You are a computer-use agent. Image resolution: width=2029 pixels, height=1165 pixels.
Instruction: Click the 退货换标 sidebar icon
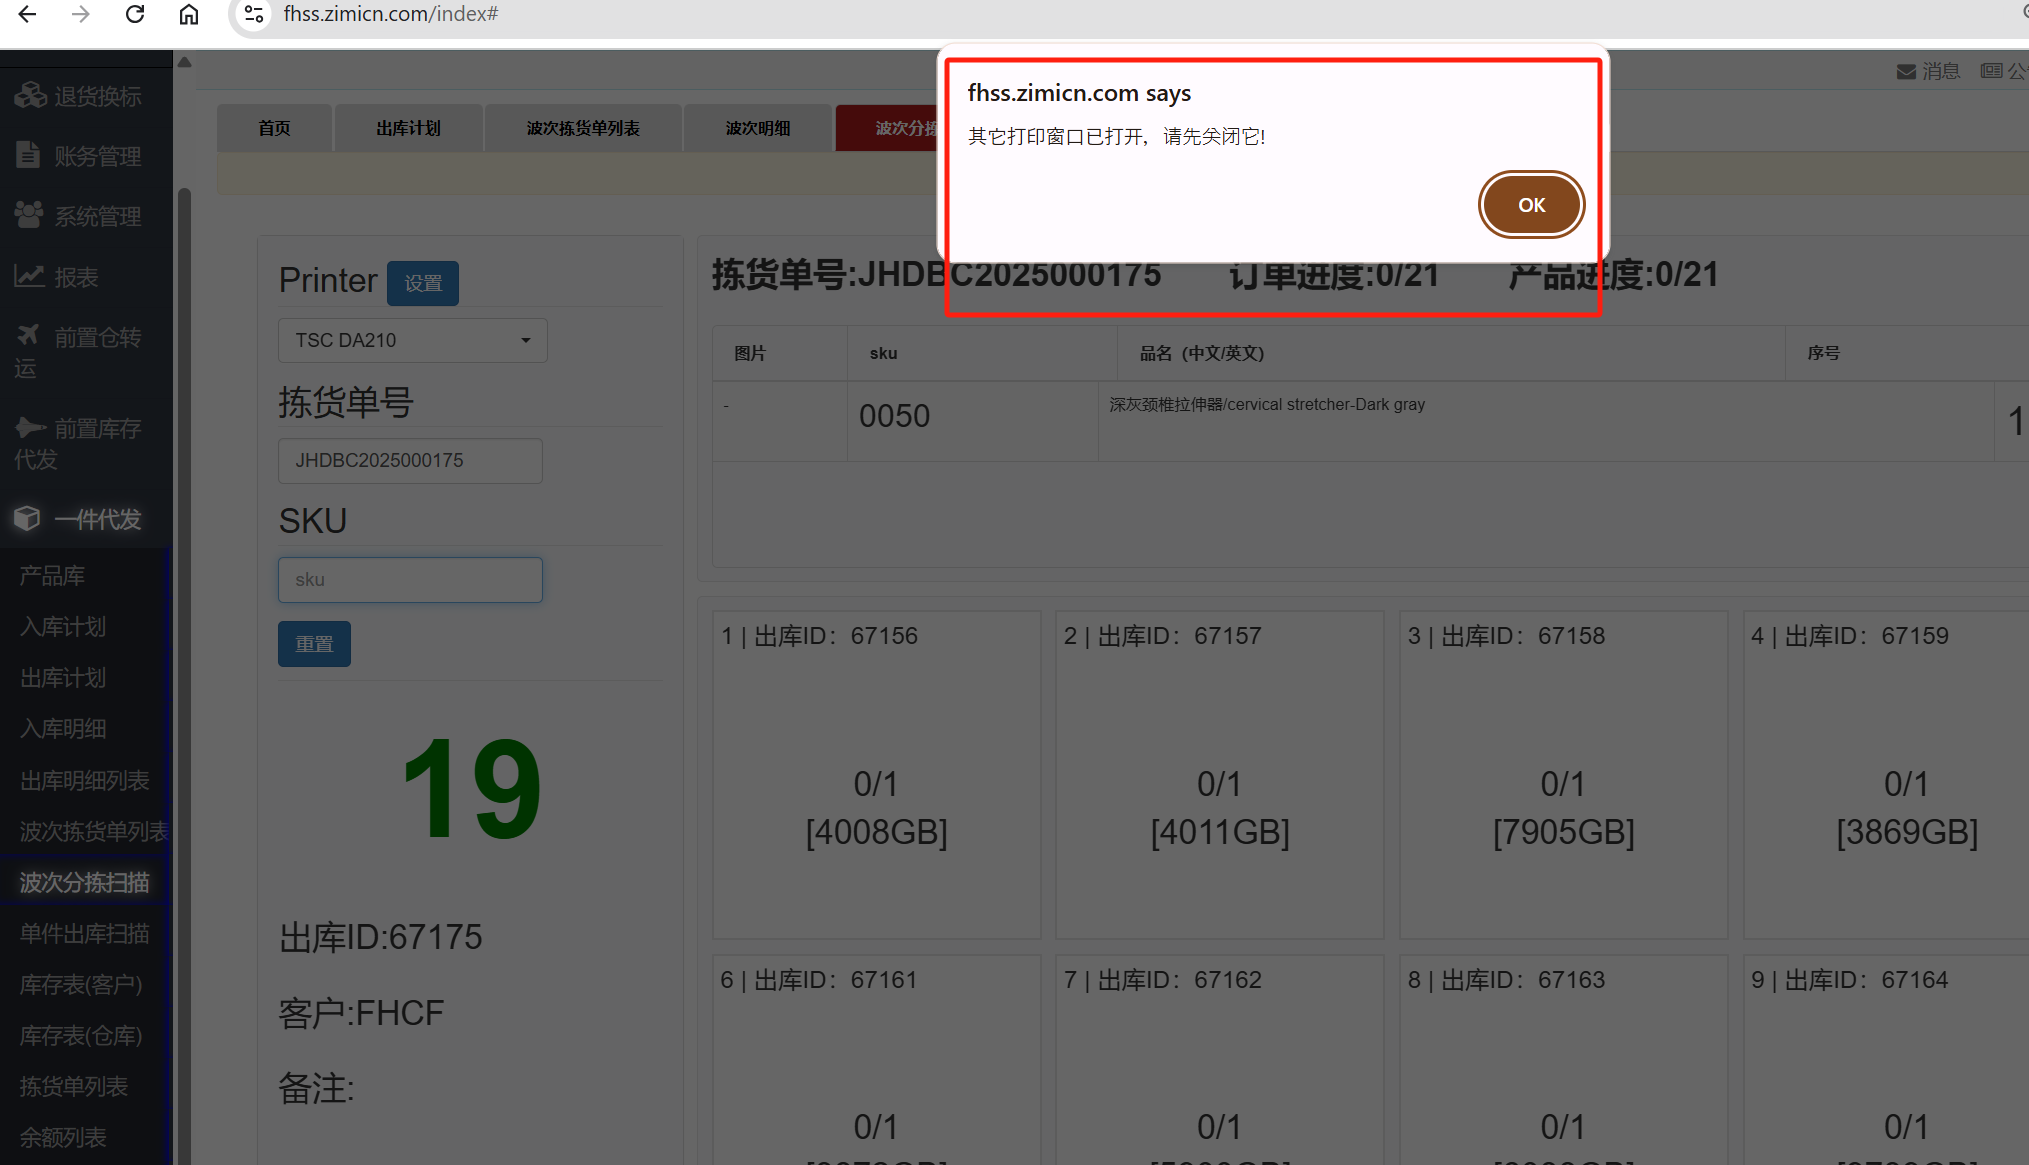coord(30,96)
